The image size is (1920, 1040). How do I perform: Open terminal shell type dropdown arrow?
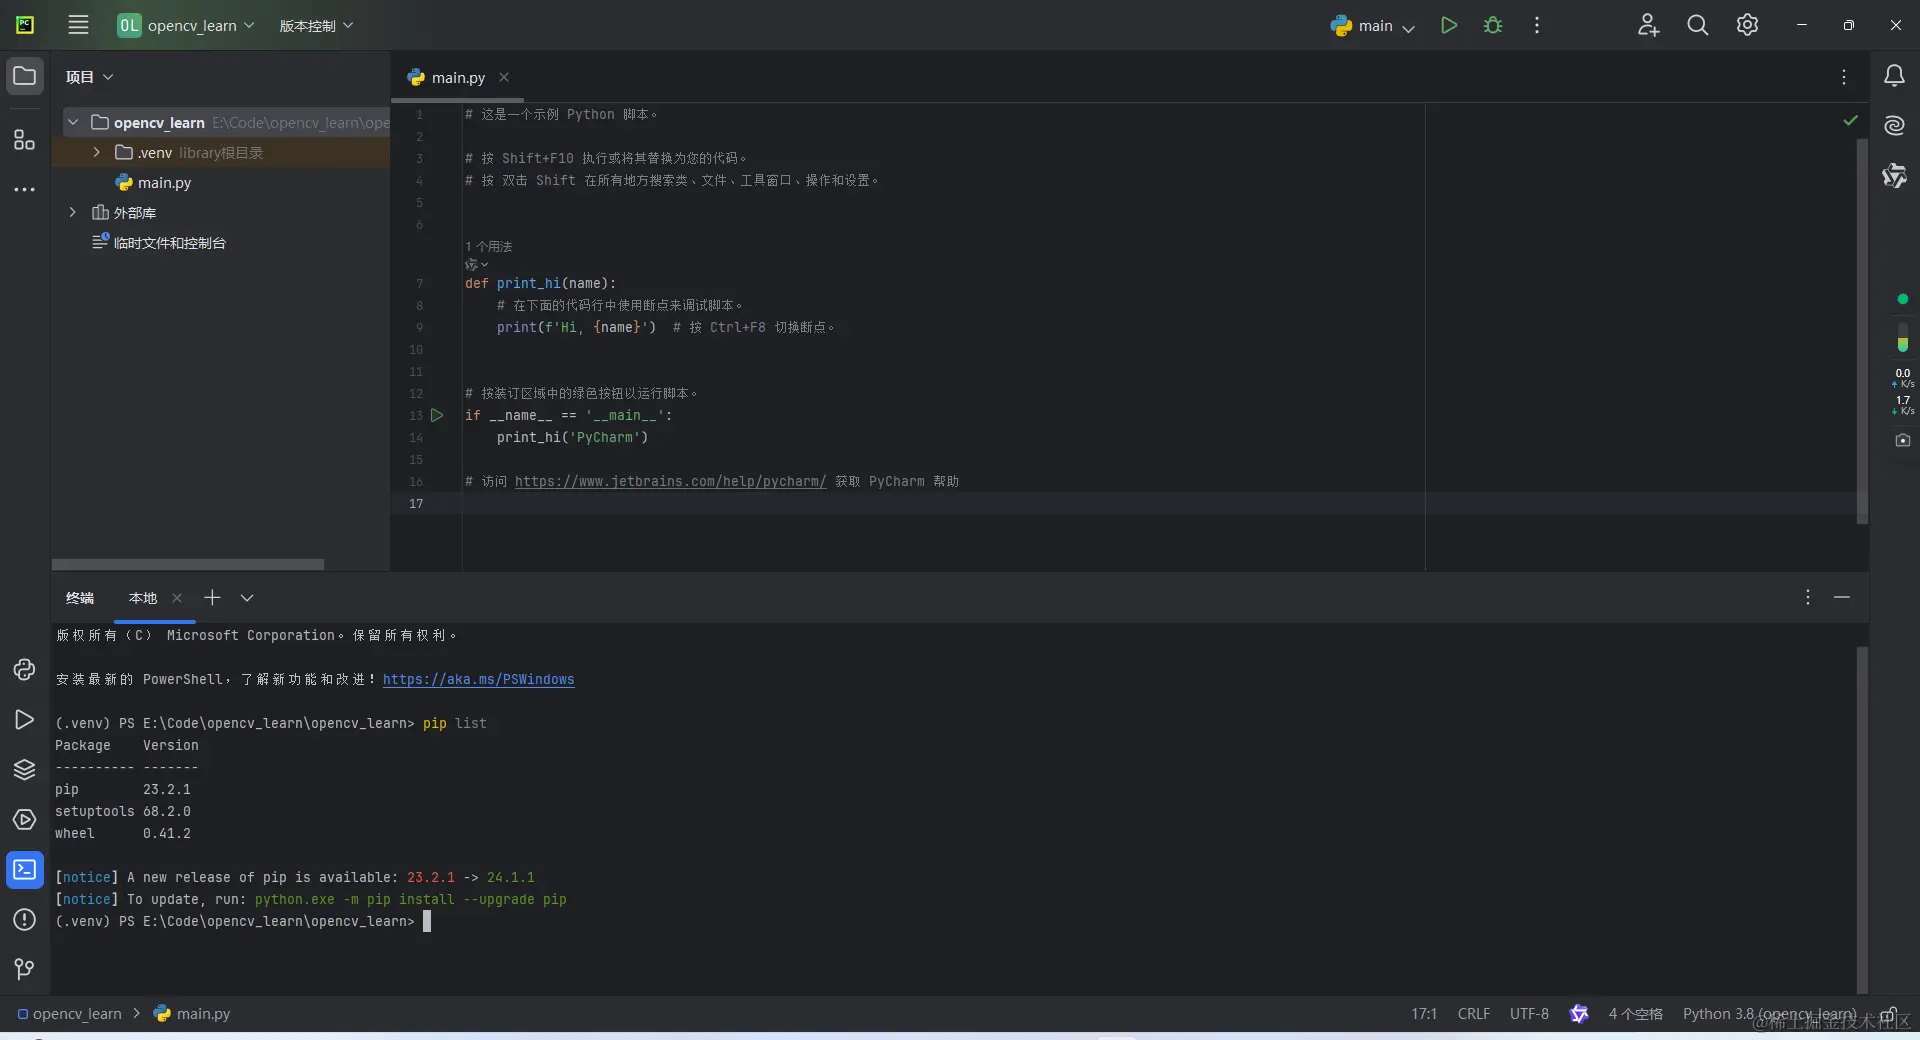pos(247,597)
